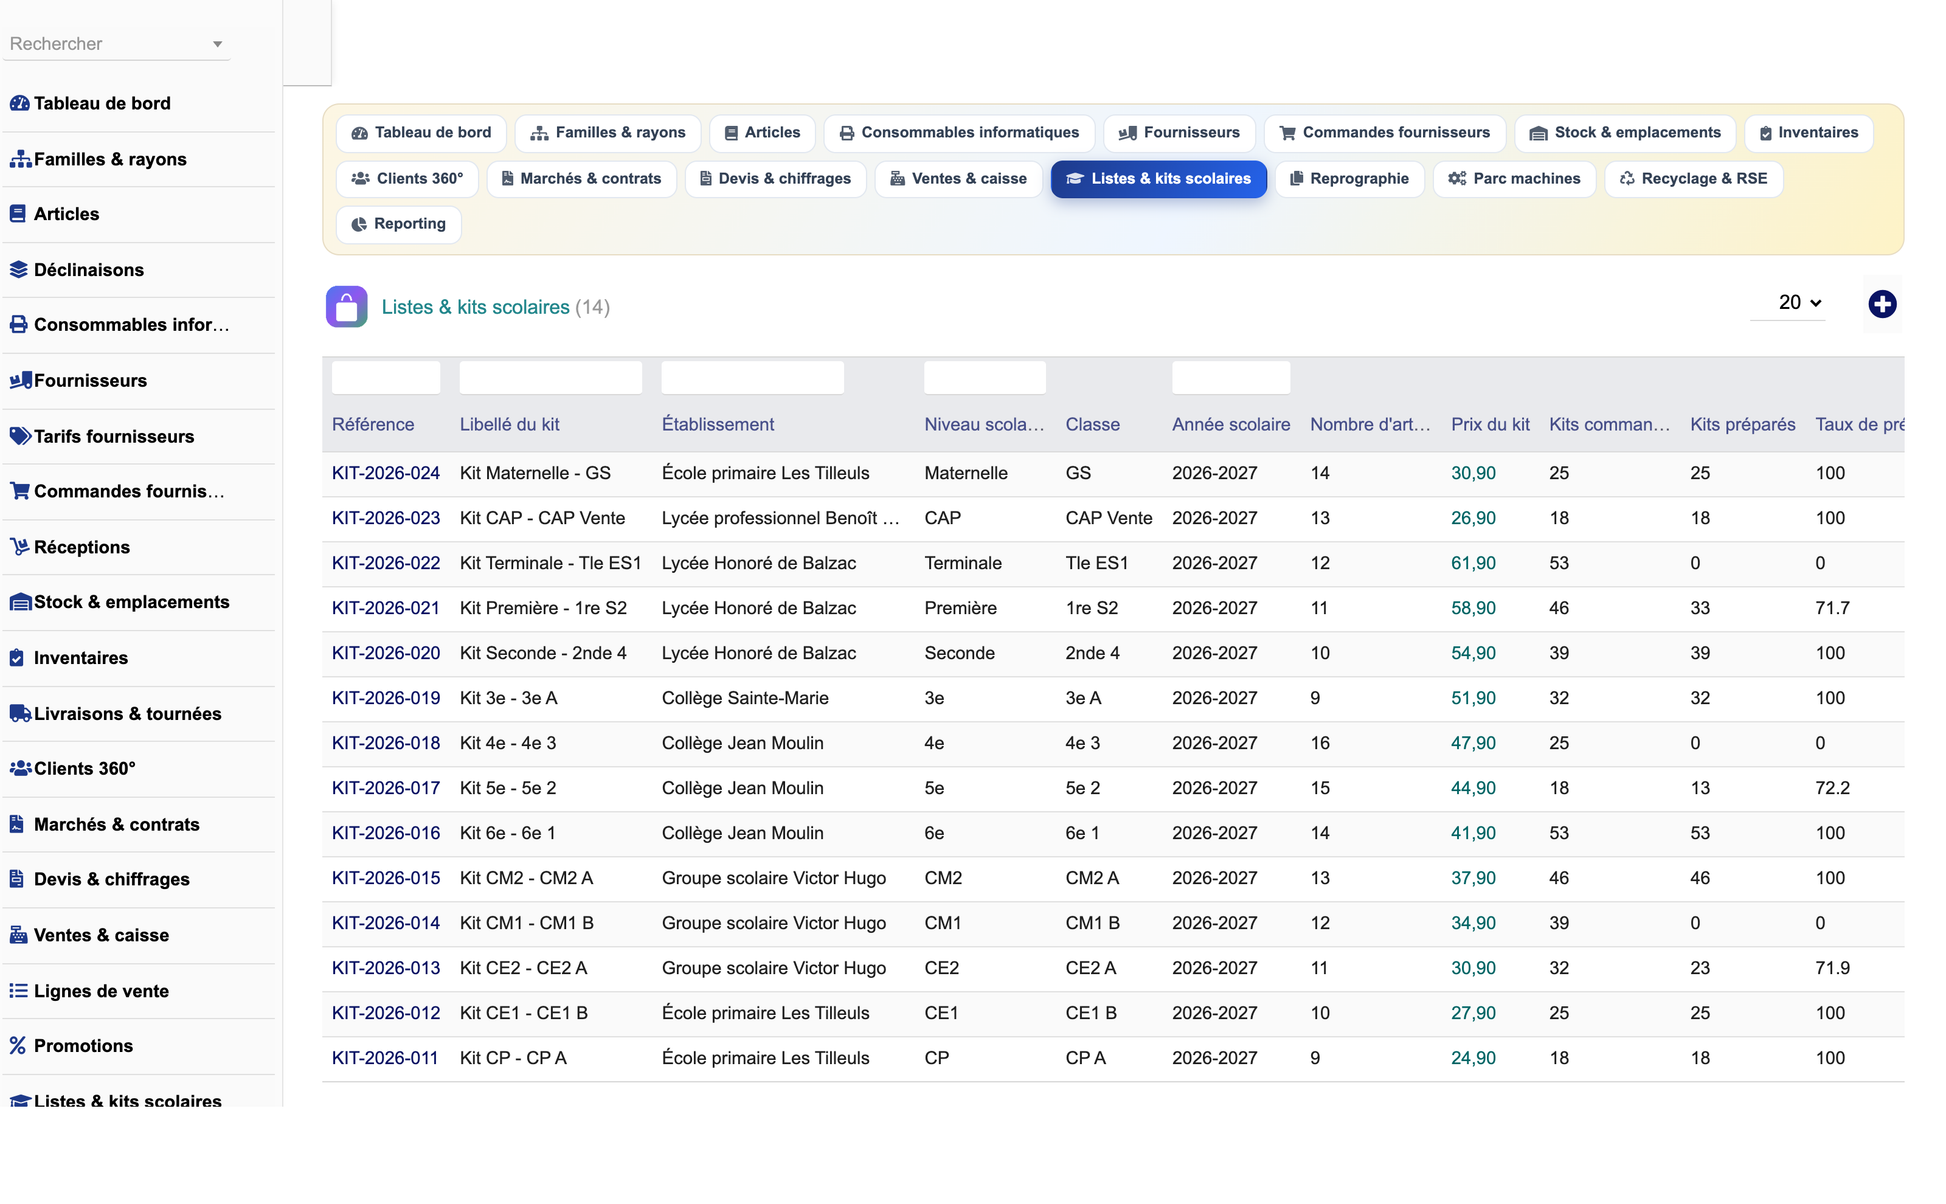Viewport: 1946px width, 1204px height.
Task: Open Devis & chiffrages sidebar icon
Action: pyautogui.click(x=17, y=879)
